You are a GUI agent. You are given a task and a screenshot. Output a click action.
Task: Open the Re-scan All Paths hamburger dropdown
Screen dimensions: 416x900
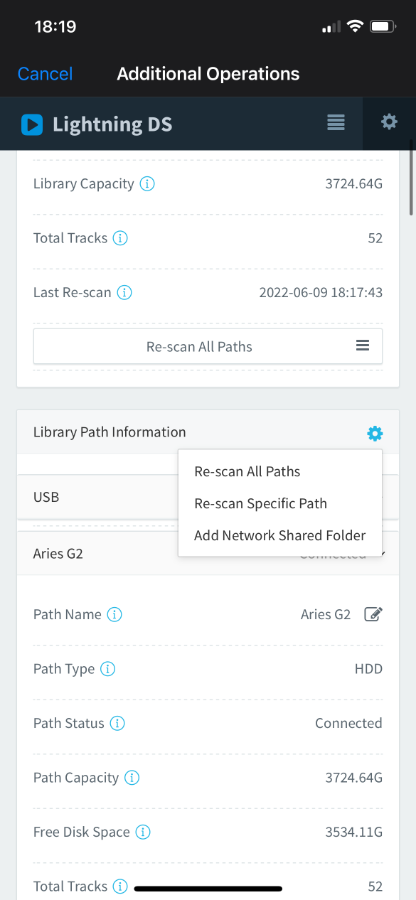(x=362, y=346)
